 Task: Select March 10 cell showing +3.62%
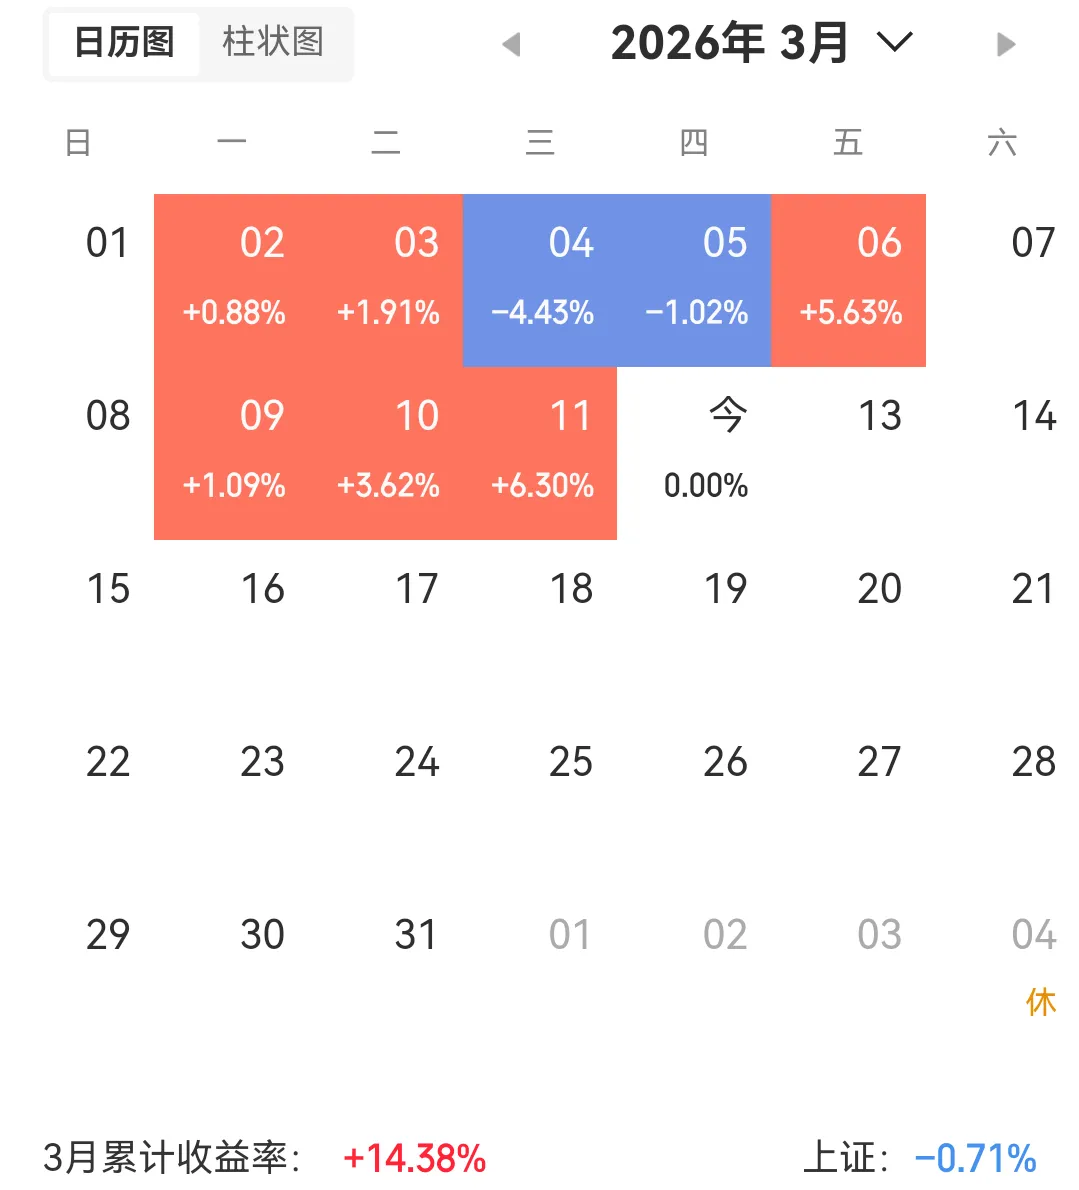coord(385,453)
